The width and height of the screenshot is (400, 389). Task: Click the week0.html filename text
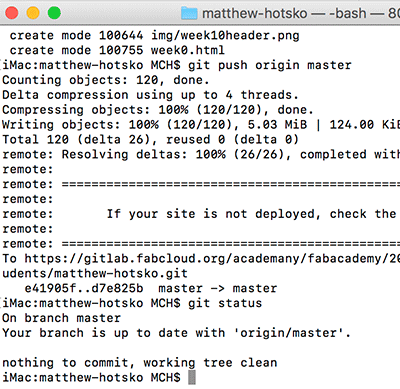188,50
